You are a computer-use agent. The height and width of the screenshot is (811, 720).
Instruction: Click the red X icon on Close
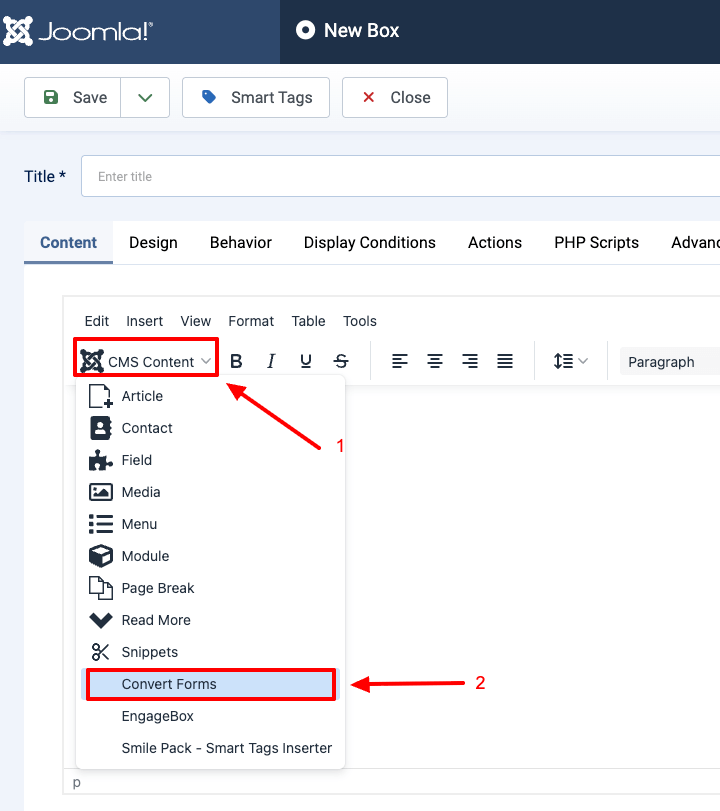coord(368,97)
